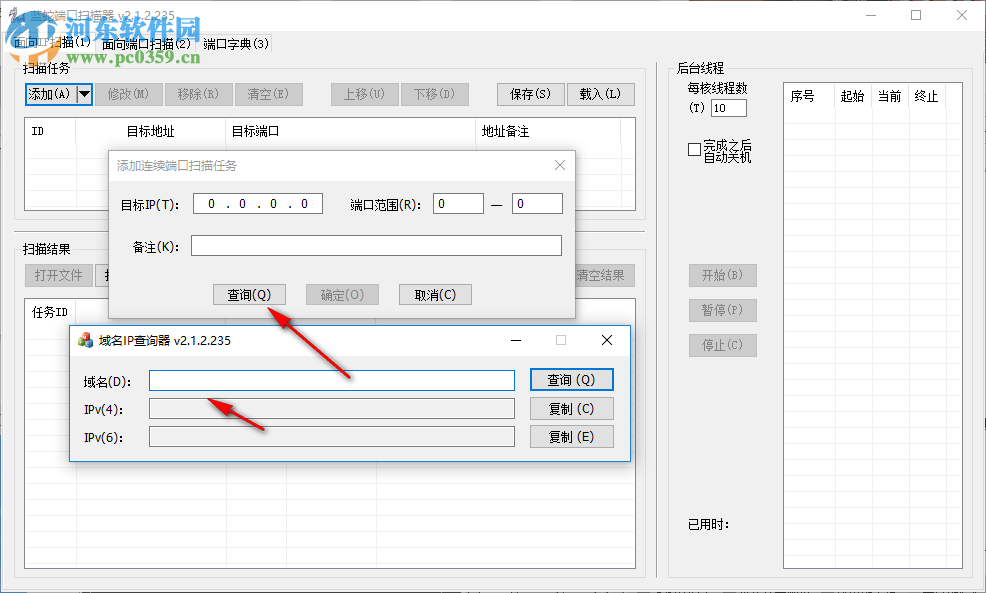This screenshot has width=986, height=593.
Task: Click 查询(Q) in 域名IP查询器 window
Action: tap(572, 380)
